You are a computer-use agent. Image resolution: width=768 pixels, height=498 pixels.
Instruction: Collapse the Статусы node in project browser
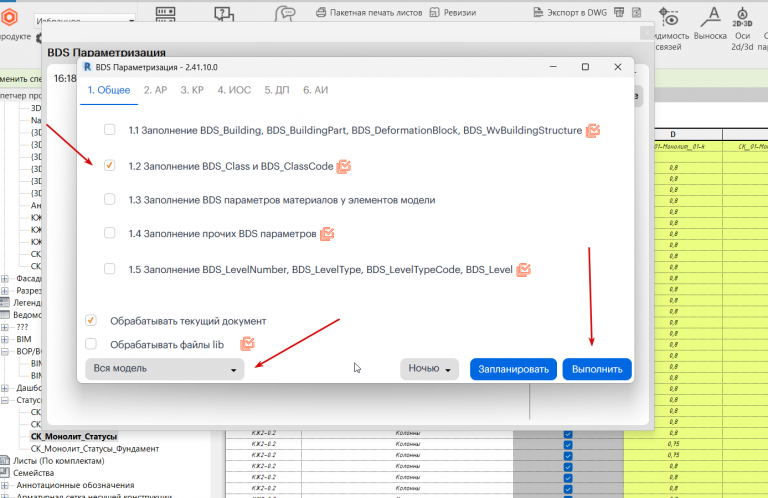coord(5,400)
